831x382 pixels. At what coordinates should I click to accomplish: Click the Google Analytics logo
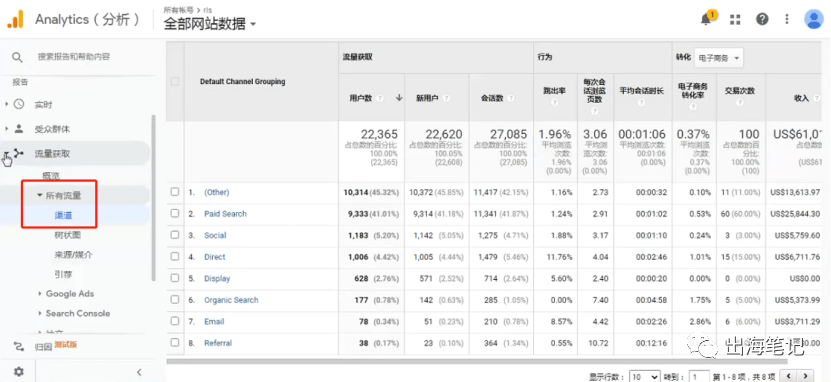click(x=15, y=20)
